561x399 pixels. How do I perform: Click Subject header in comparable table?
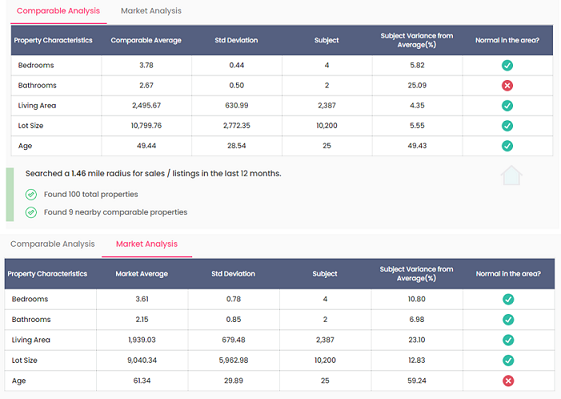point(326,40)
